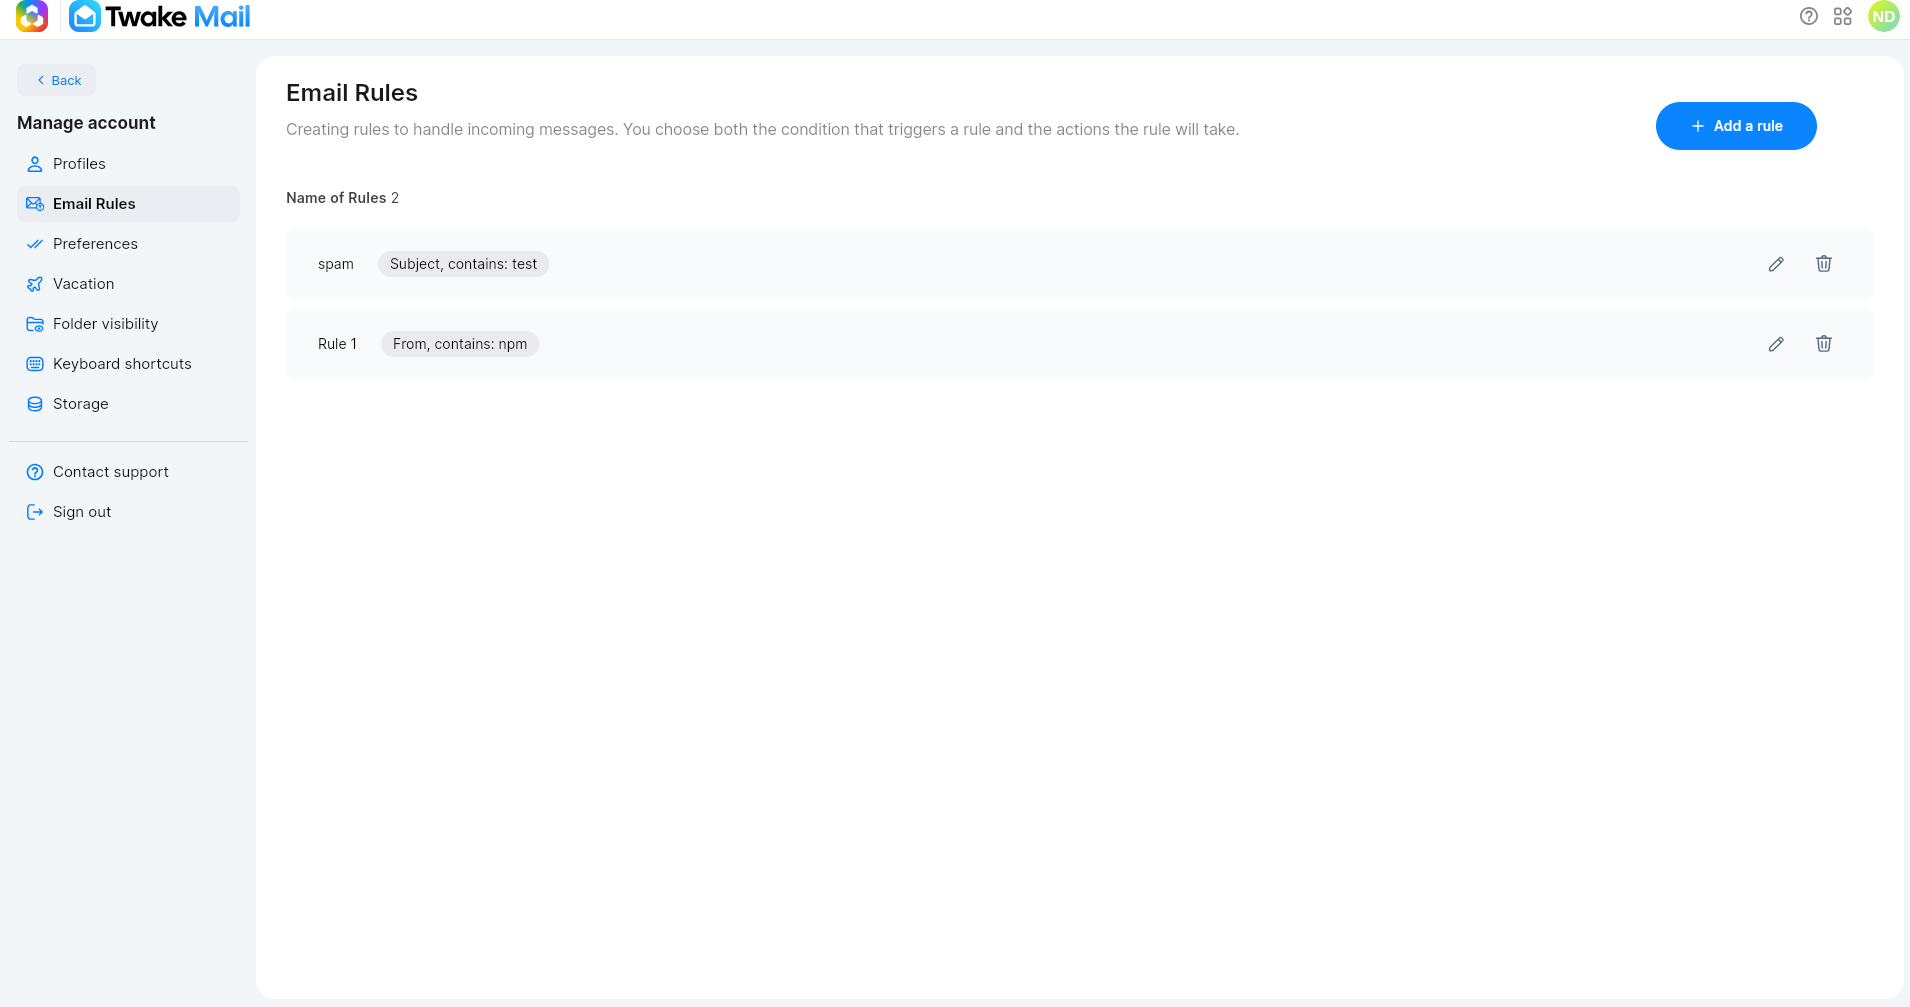Open the help question mark icon in header
The image size is (1910, 1007).
(x=1808, y=16)
